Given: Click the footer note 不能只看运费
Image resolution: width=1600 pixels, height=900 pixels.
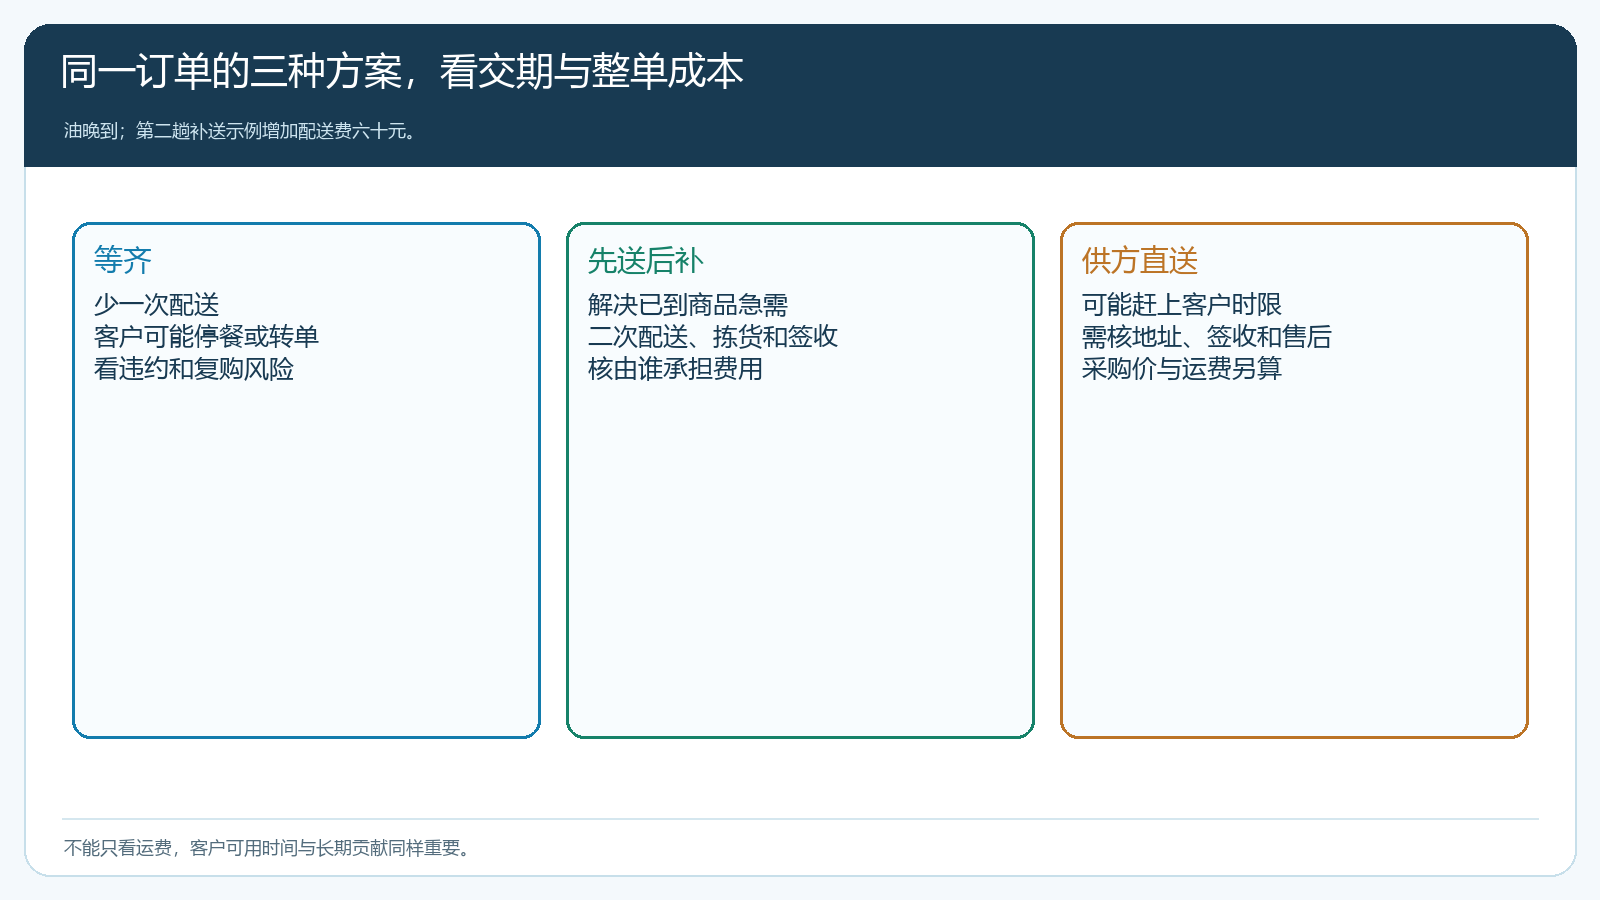Looking at the screenshot, I should coord(268,848).
